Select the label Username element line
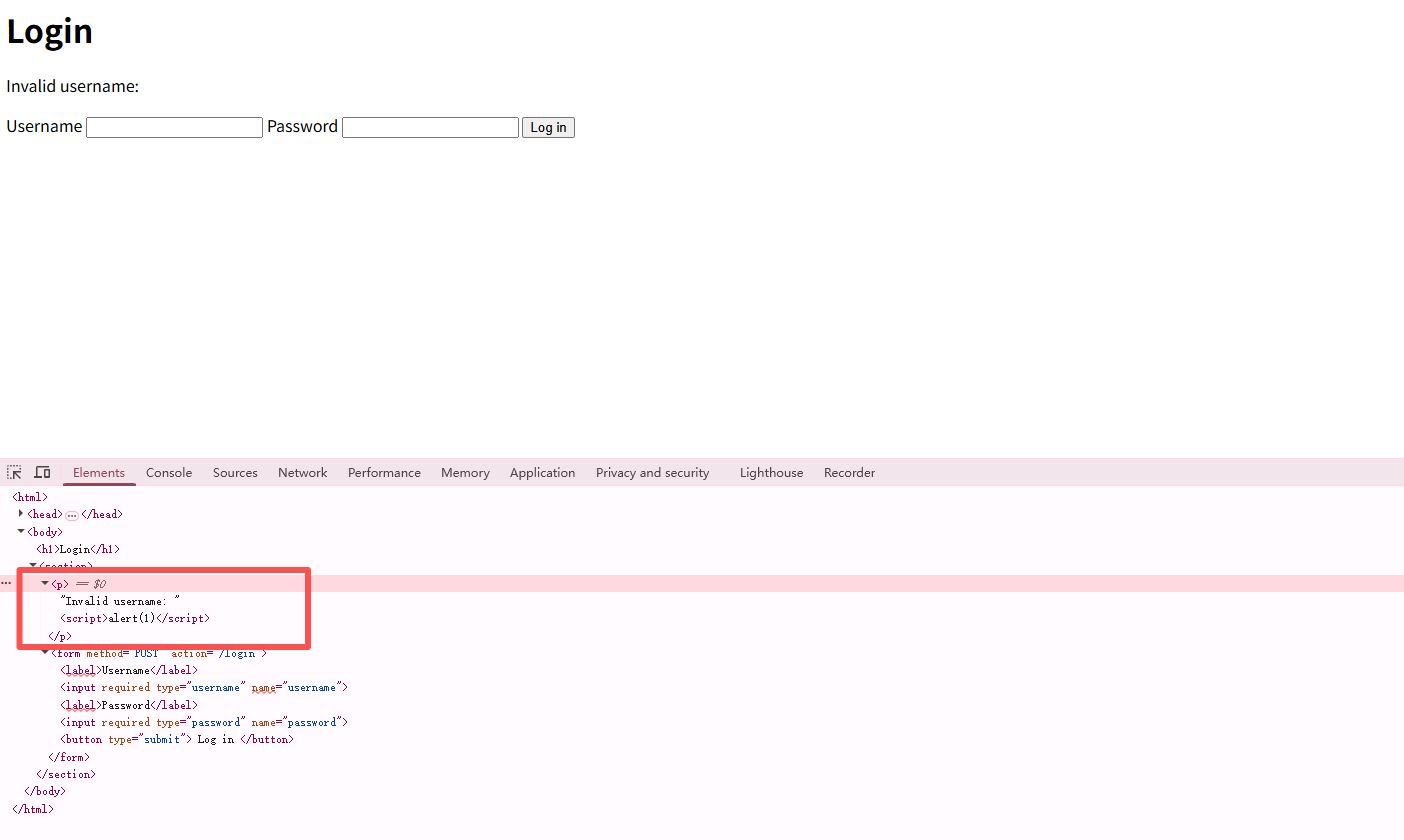The image size is (1404, 840). point(129,670)
